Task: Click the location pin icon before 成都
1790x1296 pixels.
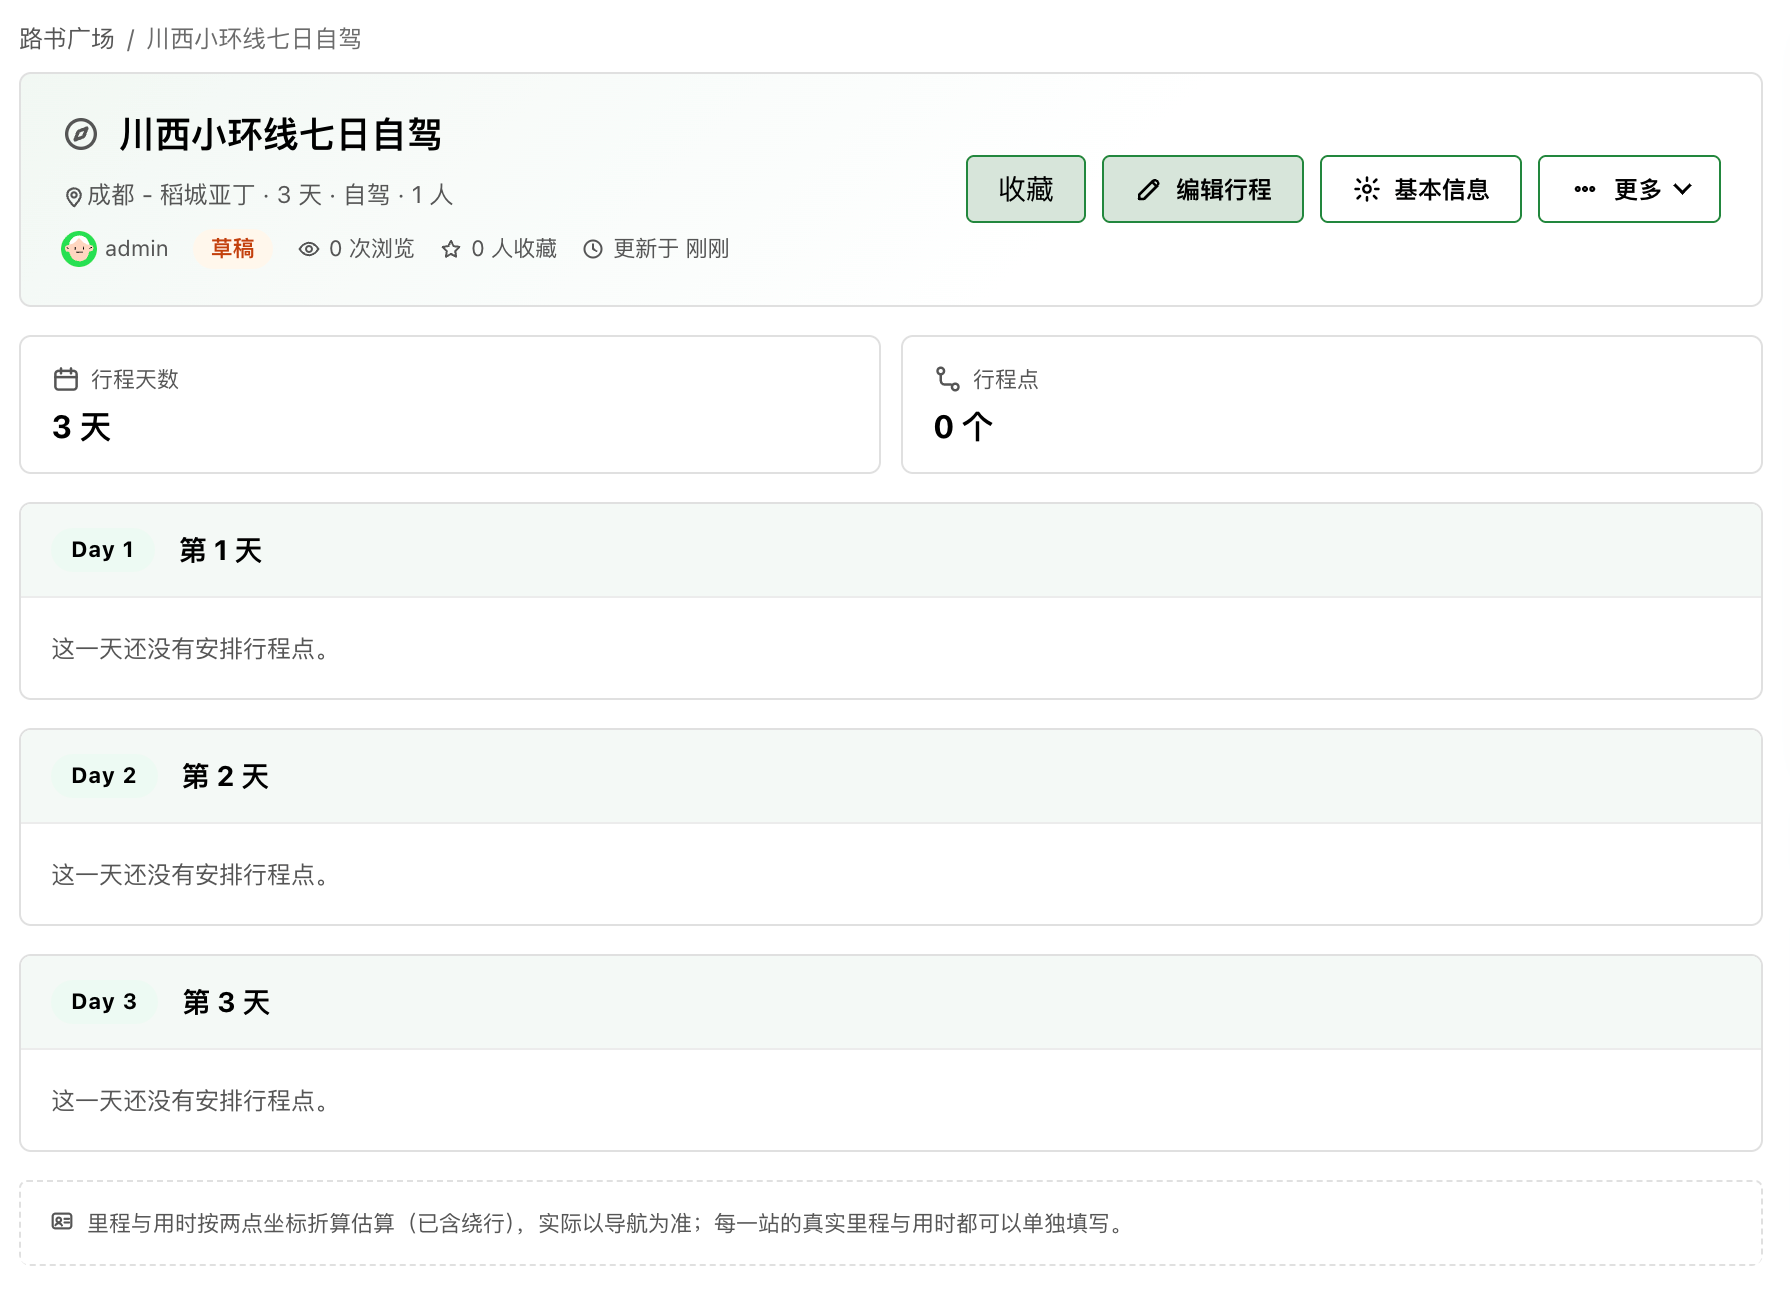Action: [73, 196]
